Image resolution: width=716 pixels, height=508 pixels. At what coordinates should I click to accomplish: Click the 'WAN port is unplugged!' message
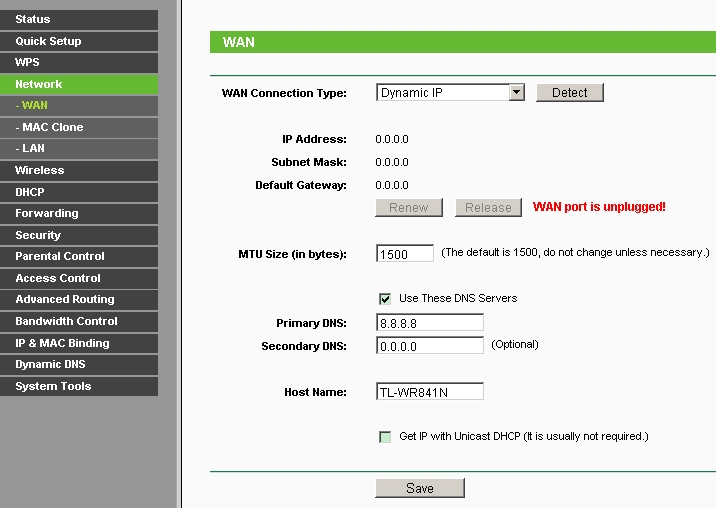coord(599,207)
